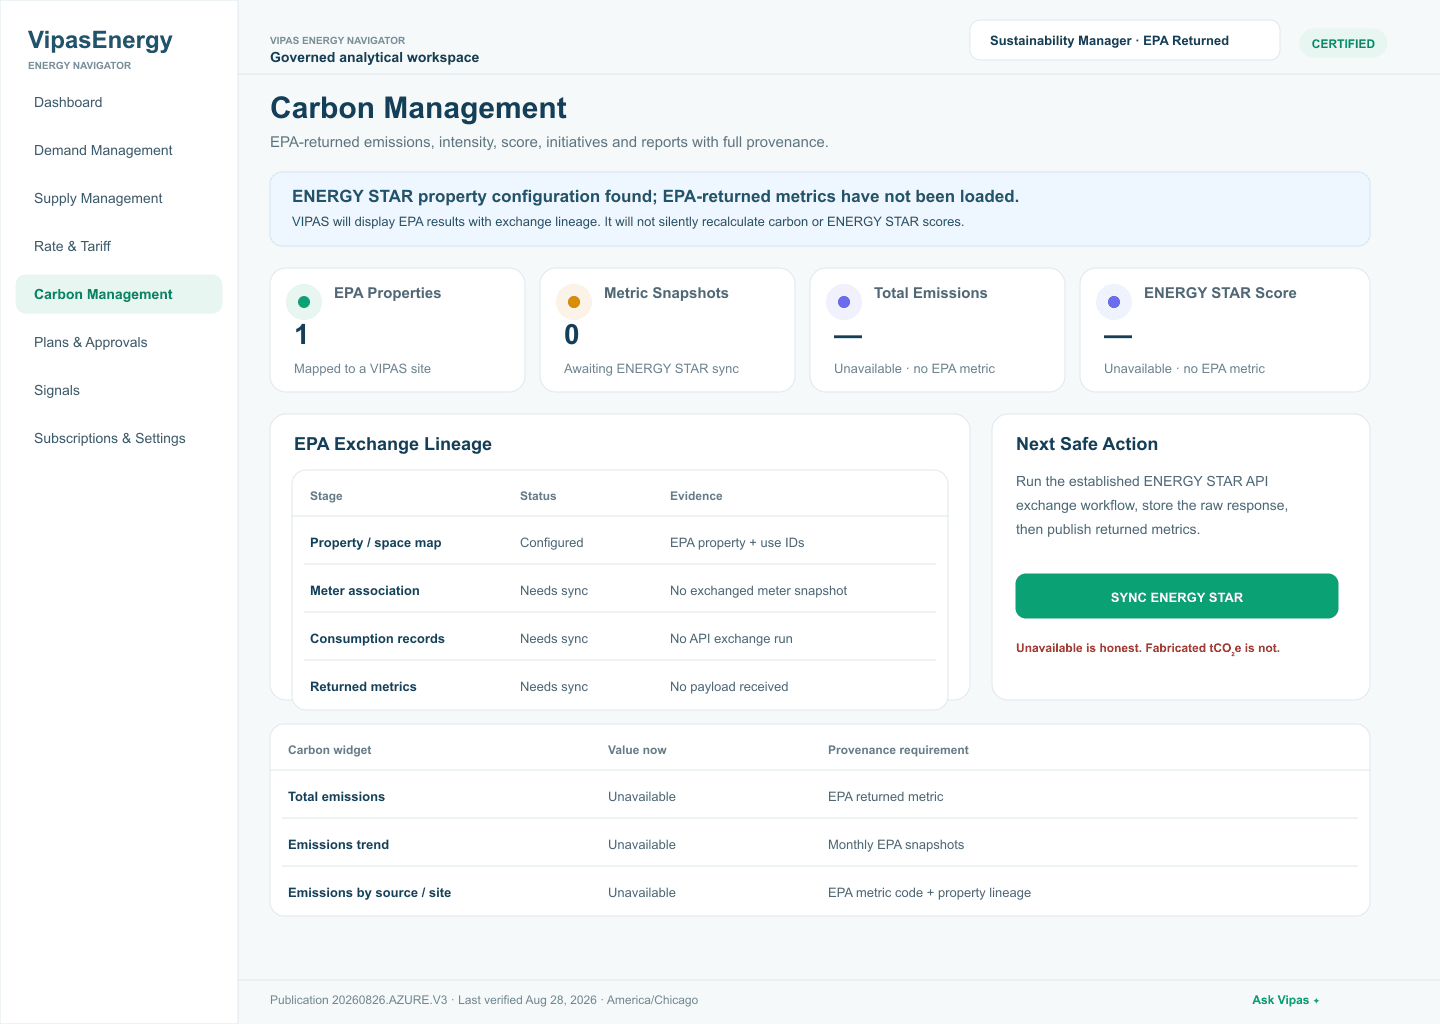Select the Emissions trend widget row
The image size is (1440, 1024).
pyautogui.click(x=820, y=844)
